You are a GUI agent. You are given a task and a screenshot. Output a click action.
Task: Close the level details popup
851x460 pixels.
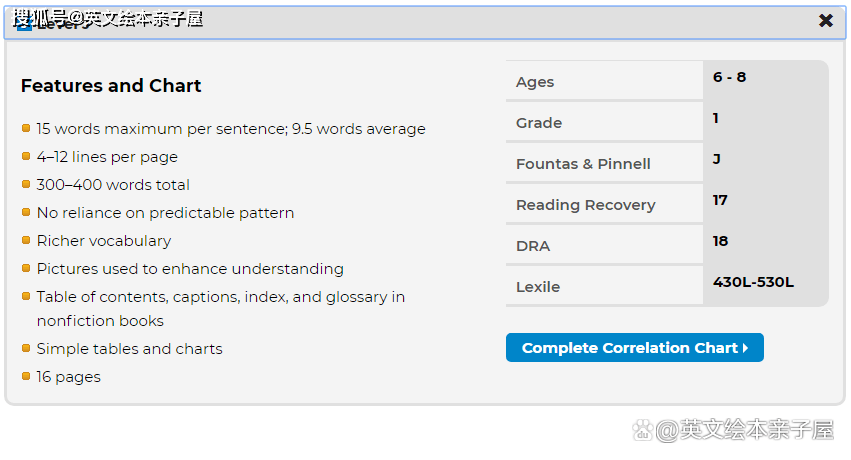click(826, 21)
